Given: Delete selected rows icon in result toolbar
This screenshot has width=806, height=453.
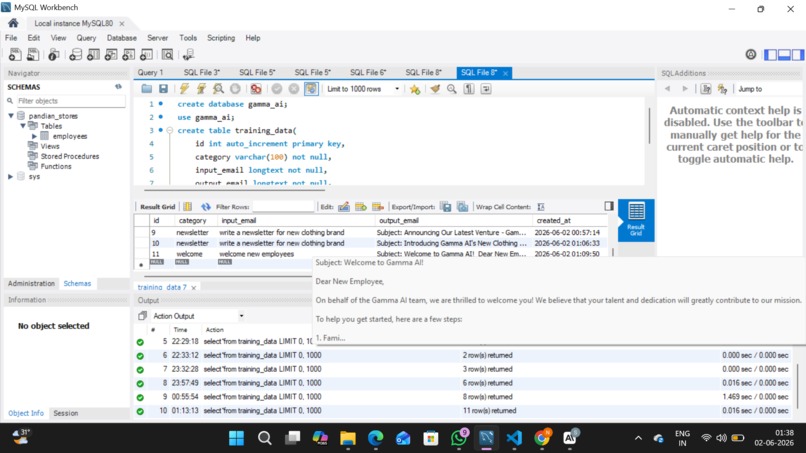Looking at the screenshot, I should tap(378, 207).
